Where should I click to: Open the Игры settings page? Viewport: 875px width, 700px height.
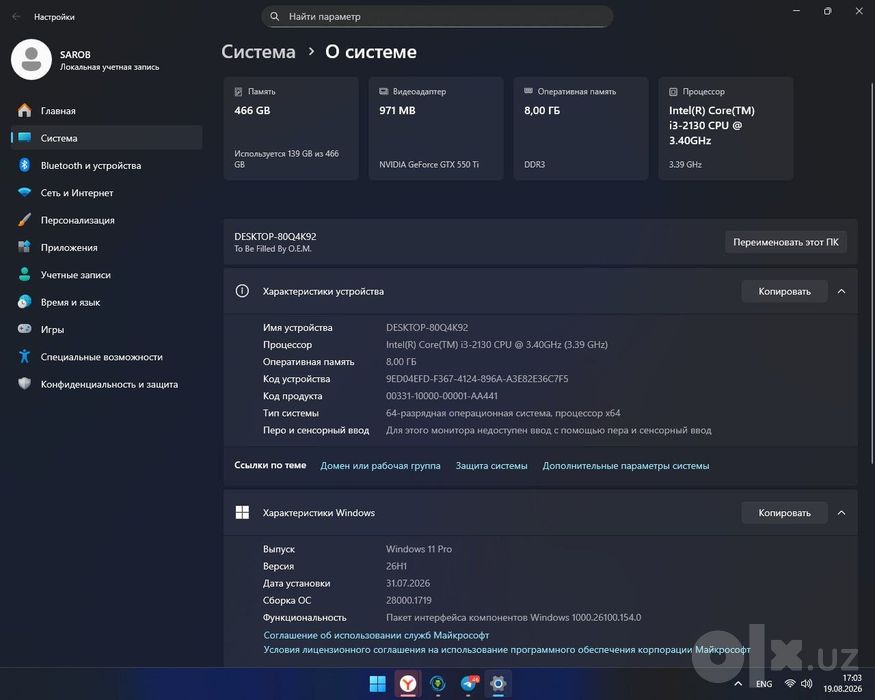pos(106,329)
